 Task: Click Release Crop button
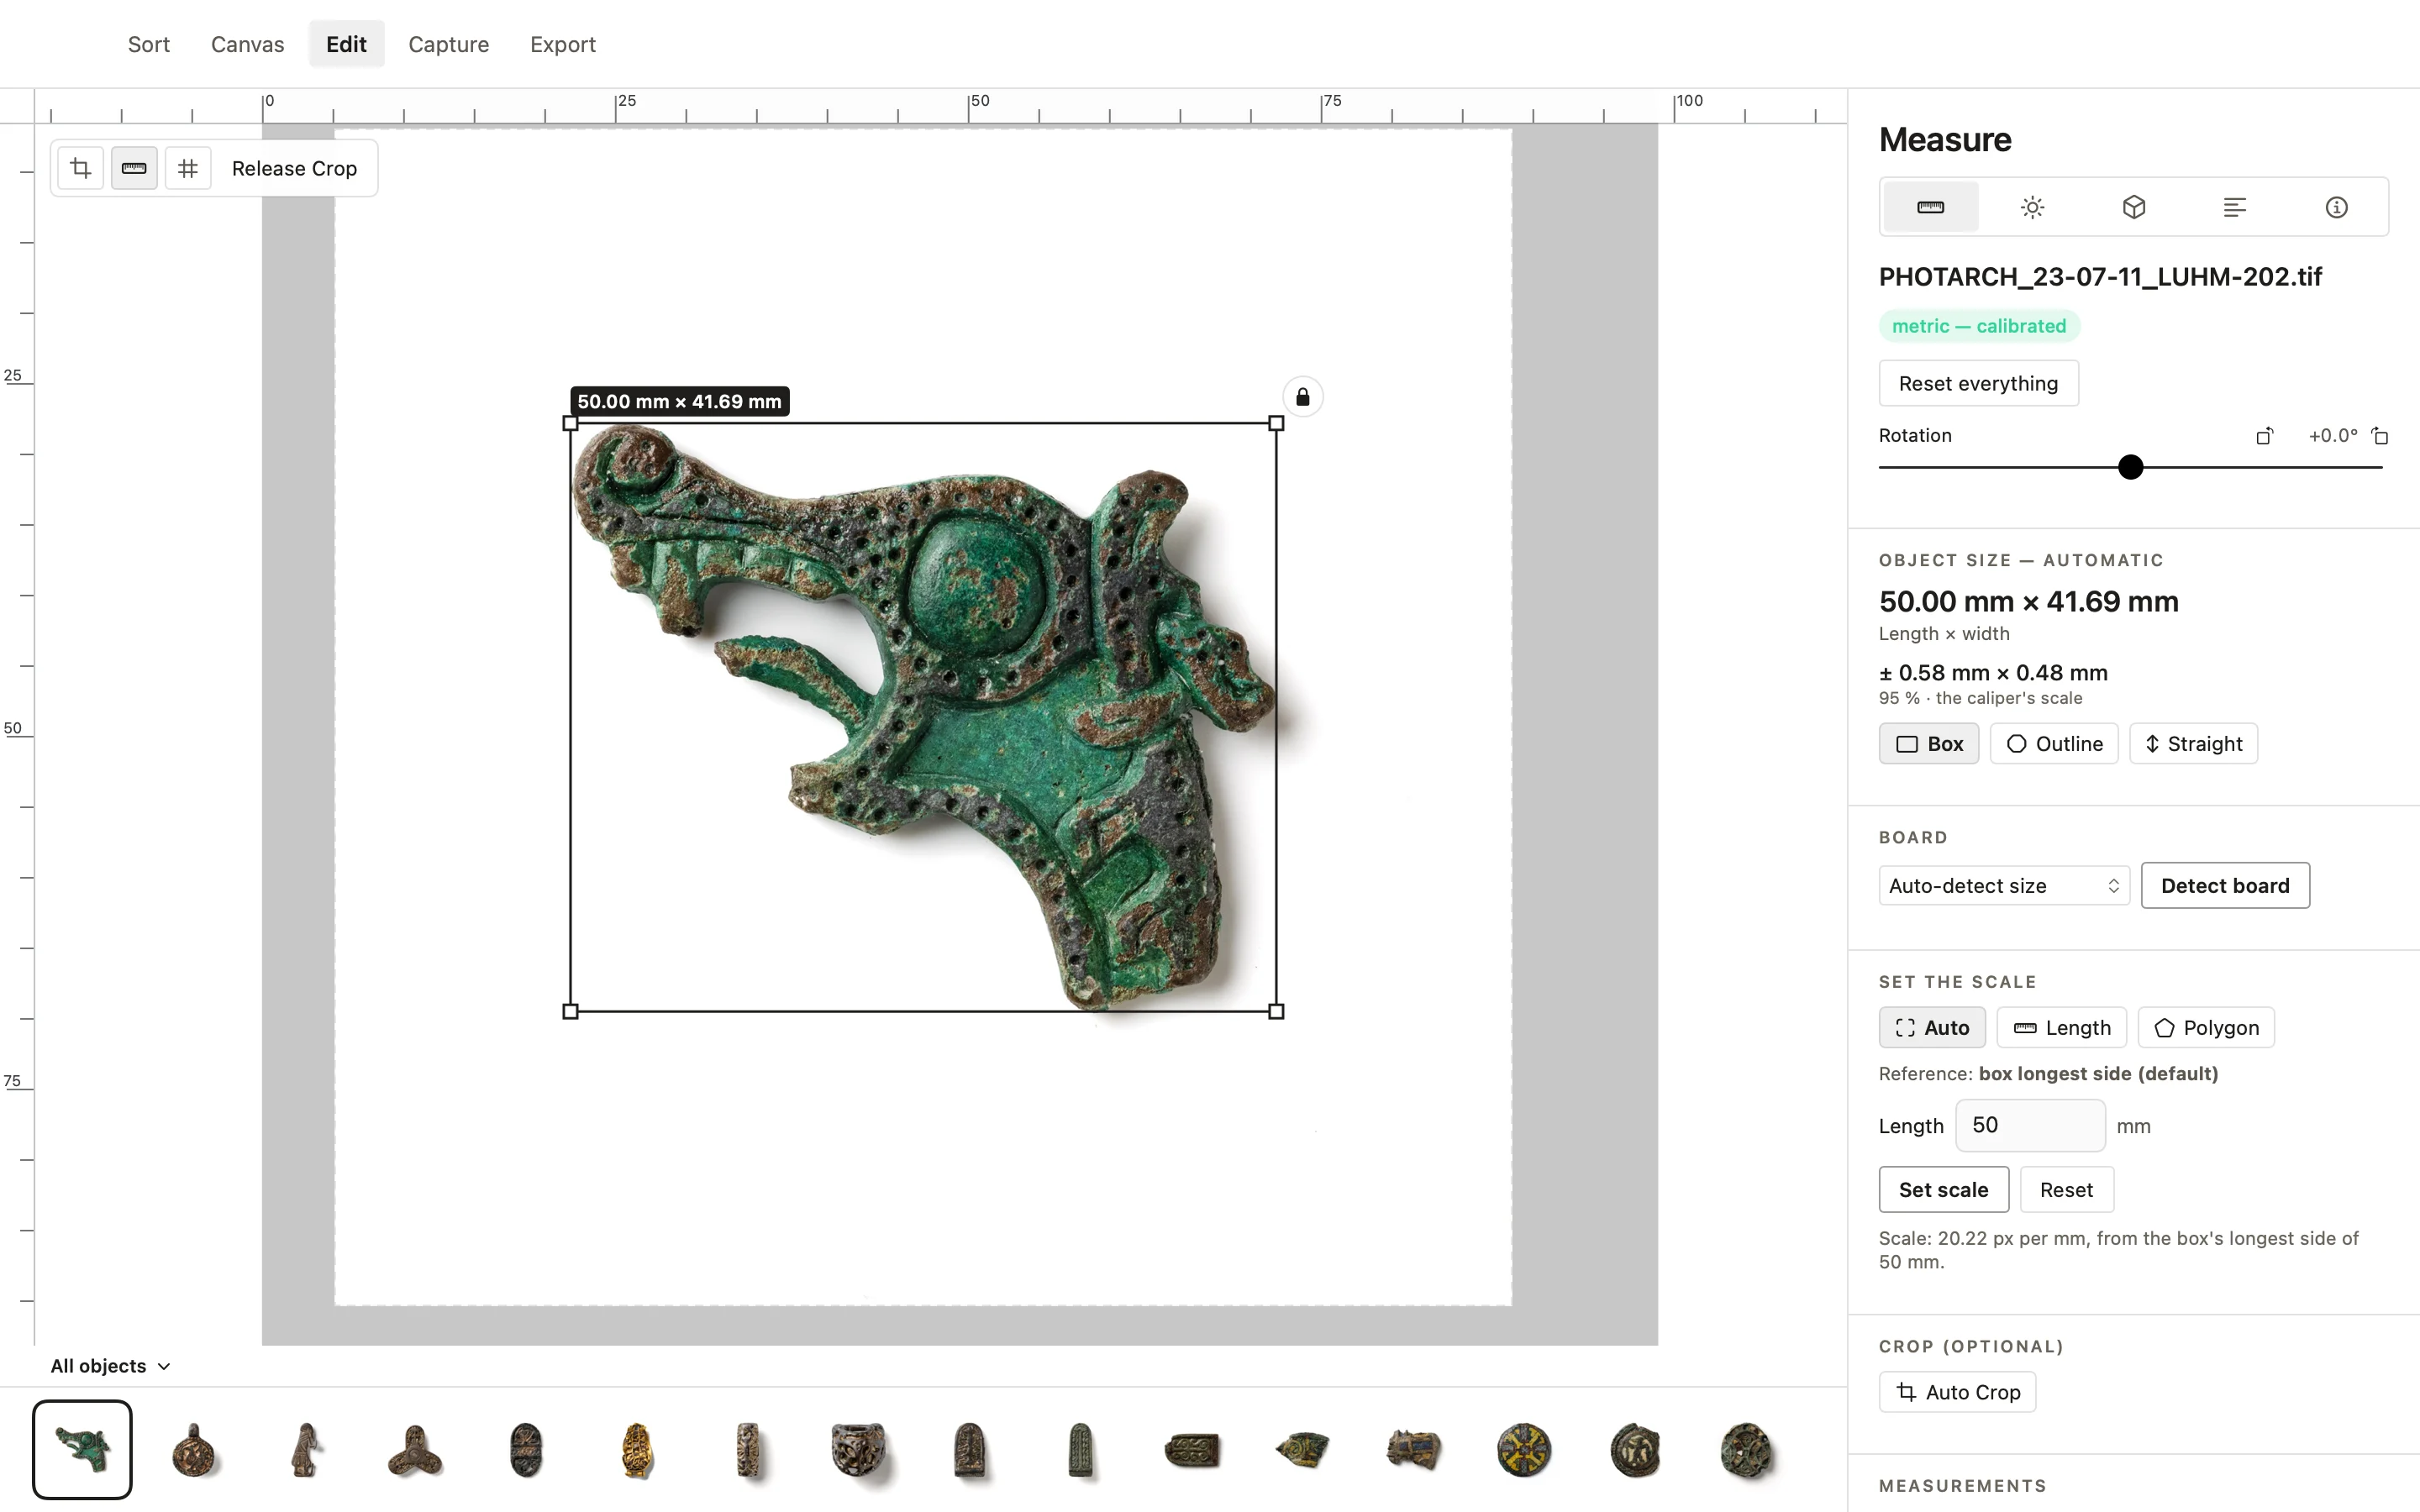click(x=294, y=168)
